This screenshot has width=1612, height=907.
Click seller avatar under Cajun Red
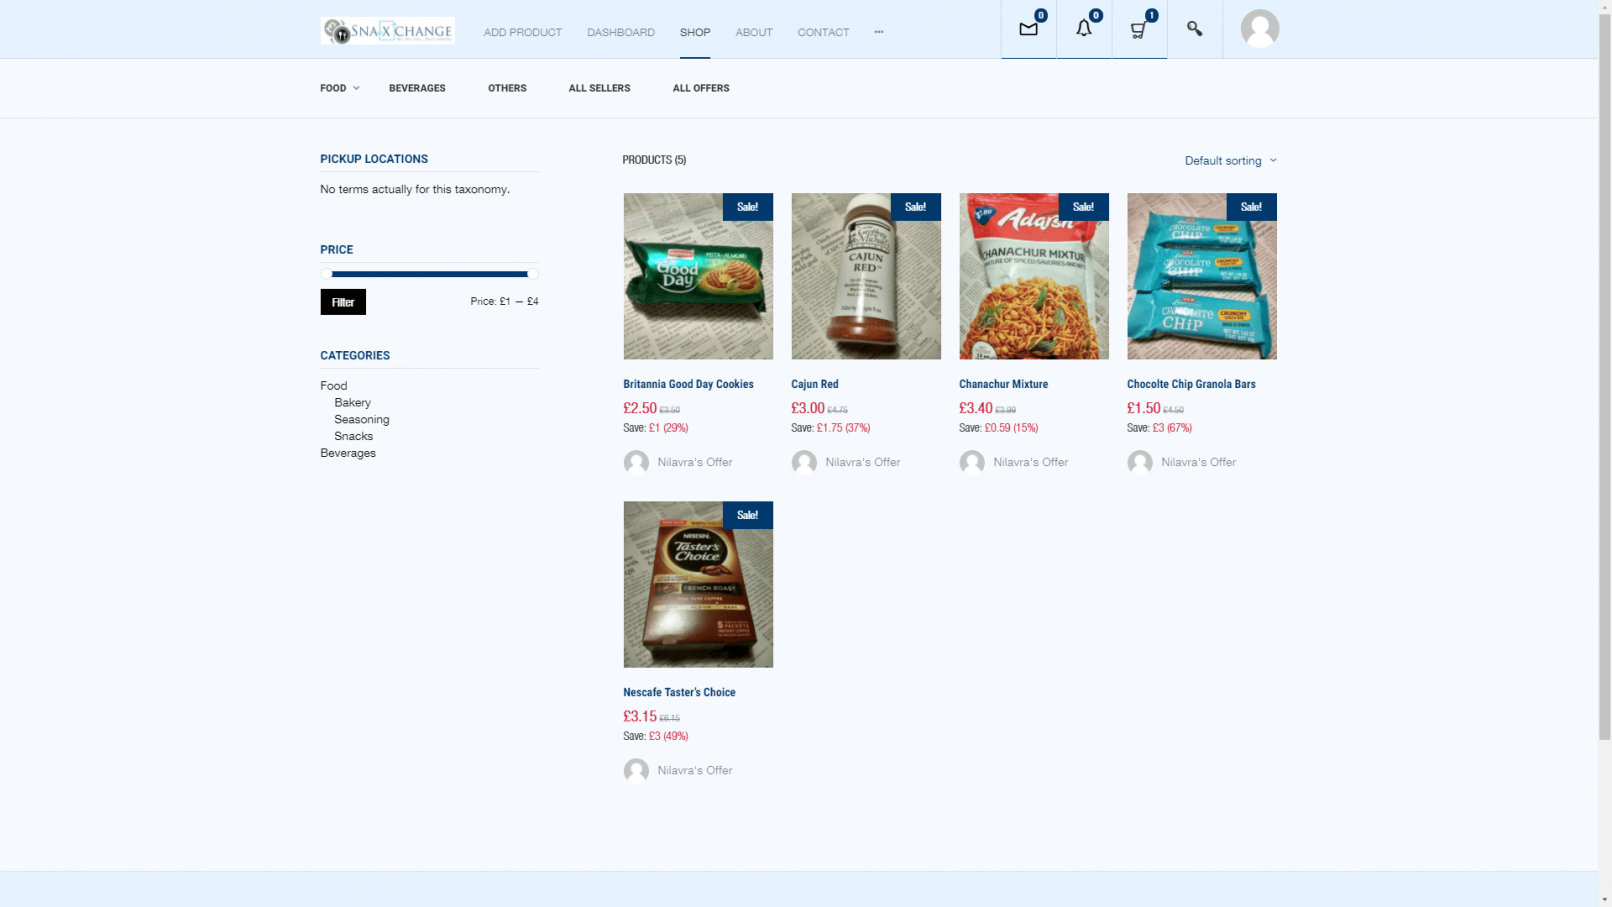point(804,462)
